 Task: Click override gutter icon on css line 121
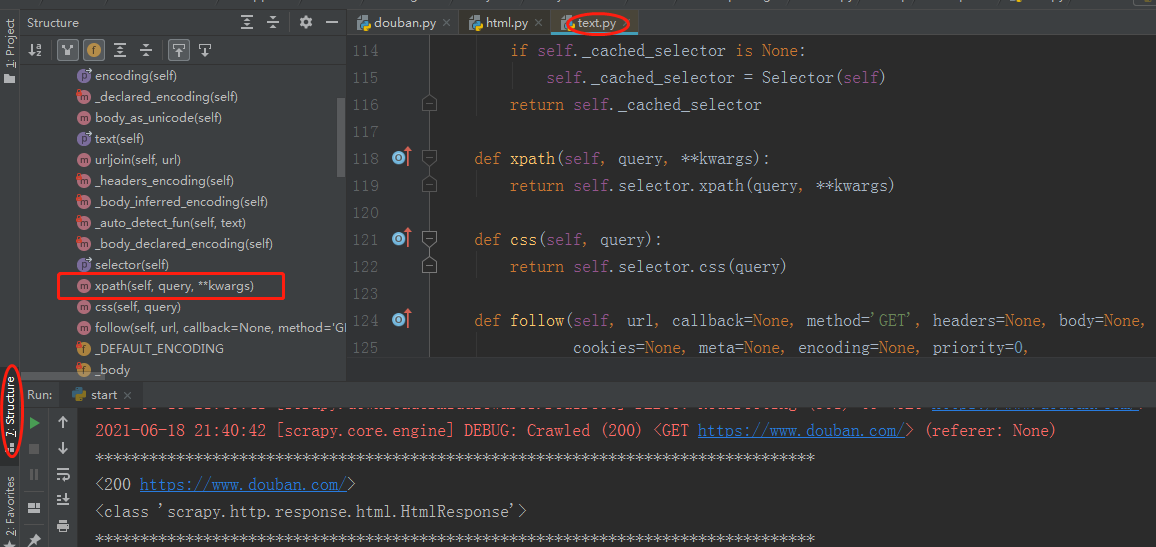402,239
